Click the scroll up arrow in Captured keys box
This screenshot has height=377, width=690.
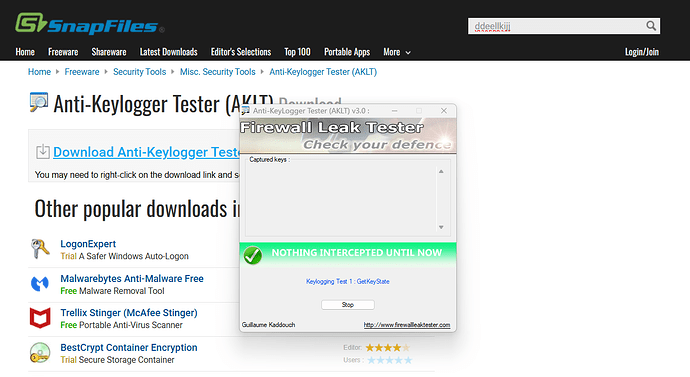click(441, 172)
